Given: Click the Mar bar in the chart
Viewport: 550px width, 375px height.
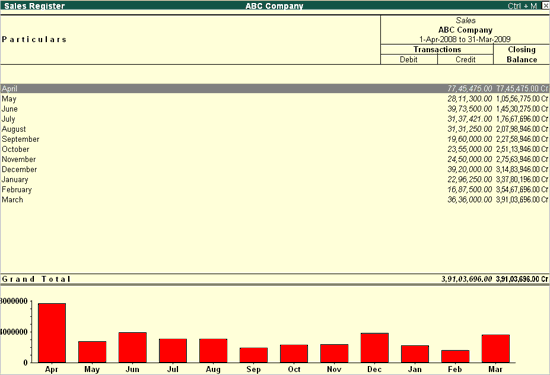Looking at the screenshot, I should pos(496,349).
